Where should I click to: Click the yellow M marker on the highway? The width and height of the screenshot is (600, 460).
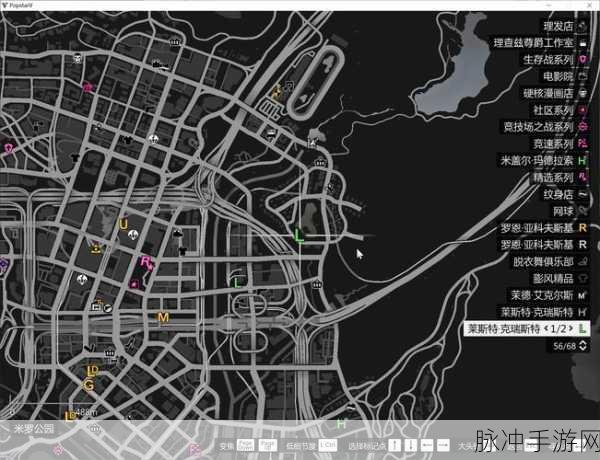pyautogui.click(x=163, y=317)
